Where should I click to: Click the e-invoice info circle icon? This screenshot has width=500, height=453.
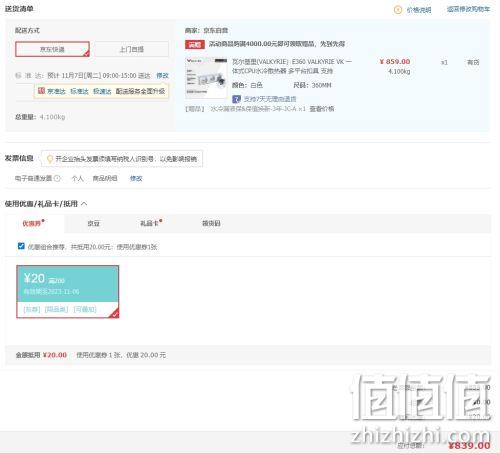57,178
